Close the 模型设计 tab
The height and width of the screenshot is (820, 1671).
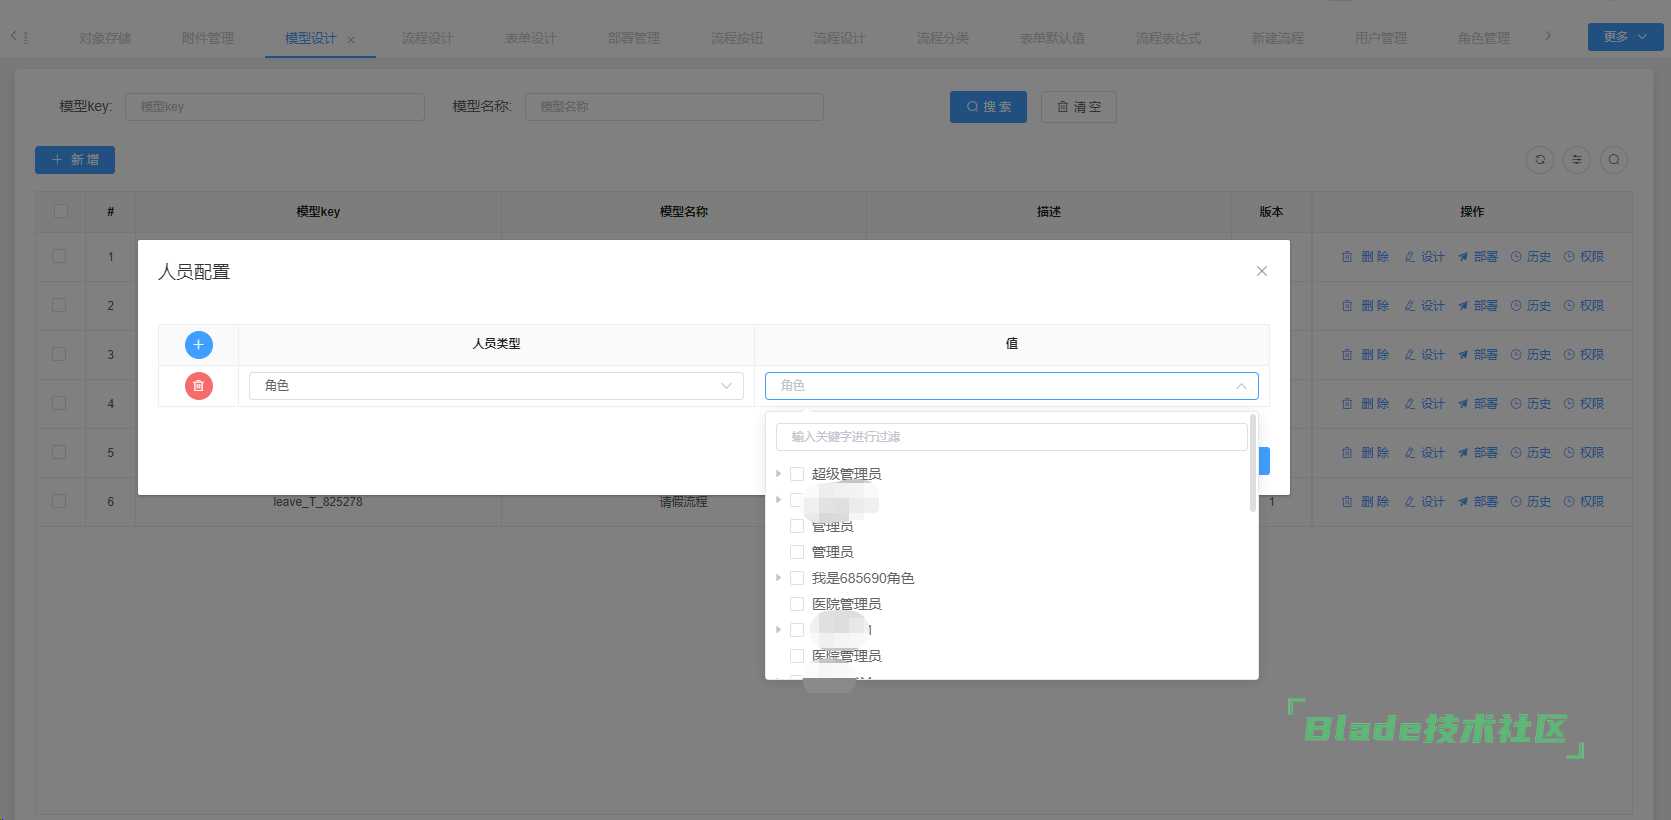click(351, 40)
